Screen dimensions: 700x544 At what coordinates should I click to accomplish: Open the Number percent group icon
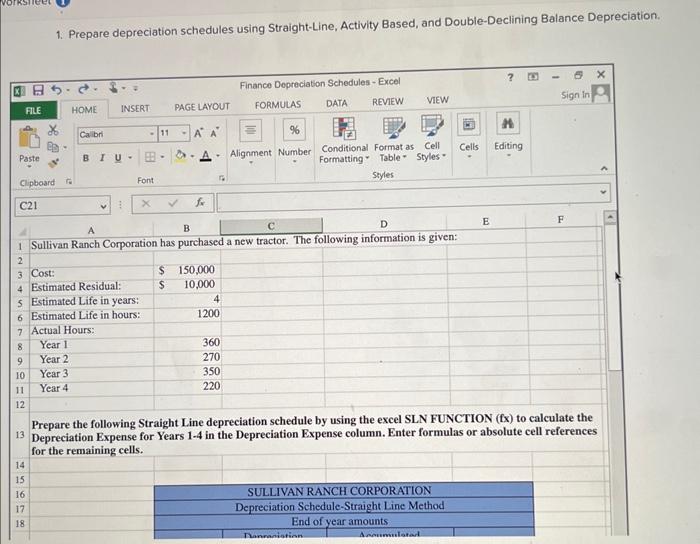point(294,130)
